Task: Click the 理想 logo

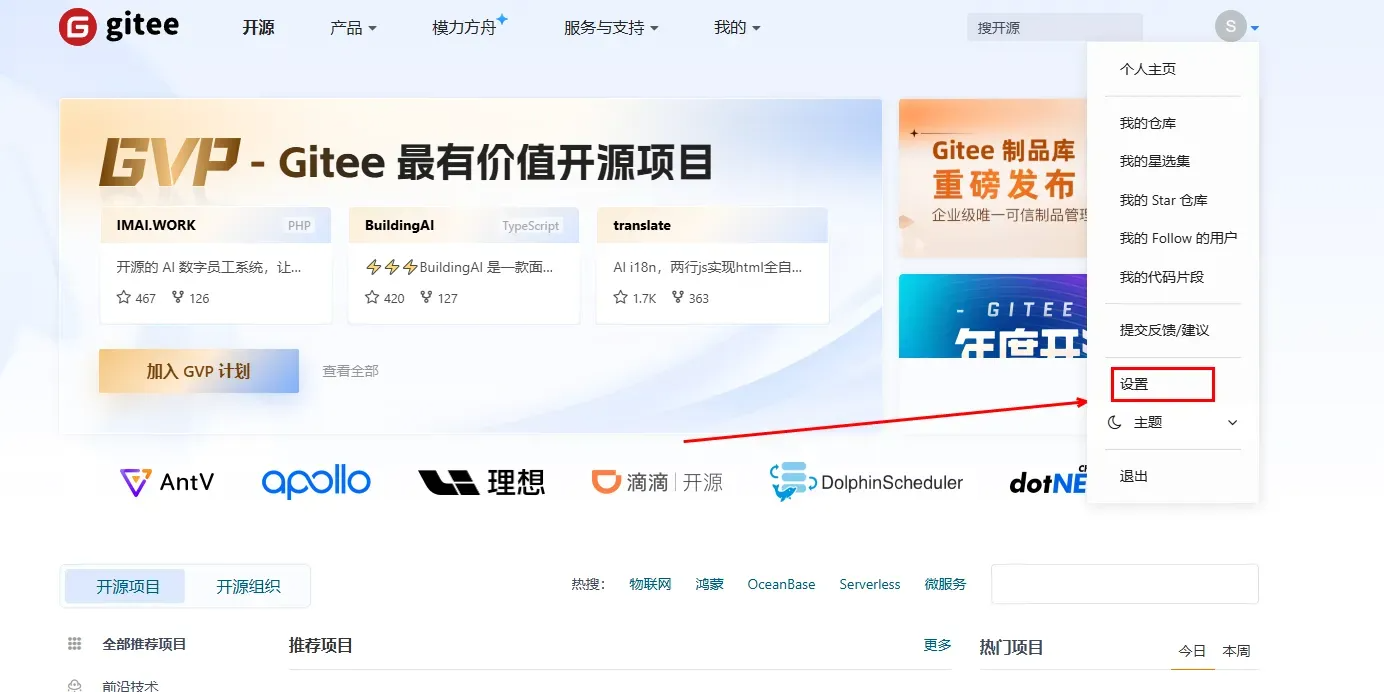Action: point(481,482)
